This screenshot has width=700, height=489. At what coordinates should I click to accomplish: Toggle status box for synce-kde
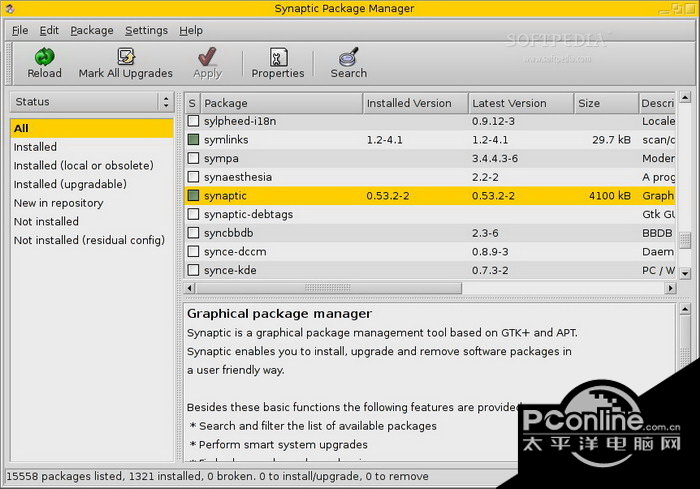(193, 270)
